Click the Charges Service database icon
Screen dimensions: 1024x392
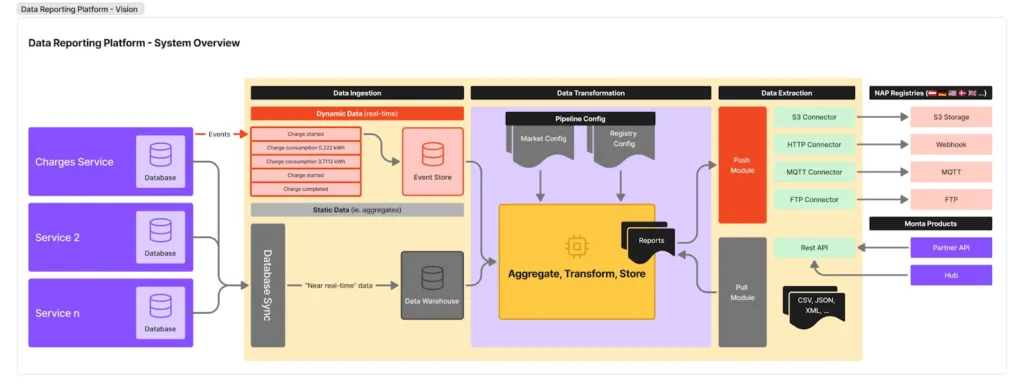(x=160, y=155)
